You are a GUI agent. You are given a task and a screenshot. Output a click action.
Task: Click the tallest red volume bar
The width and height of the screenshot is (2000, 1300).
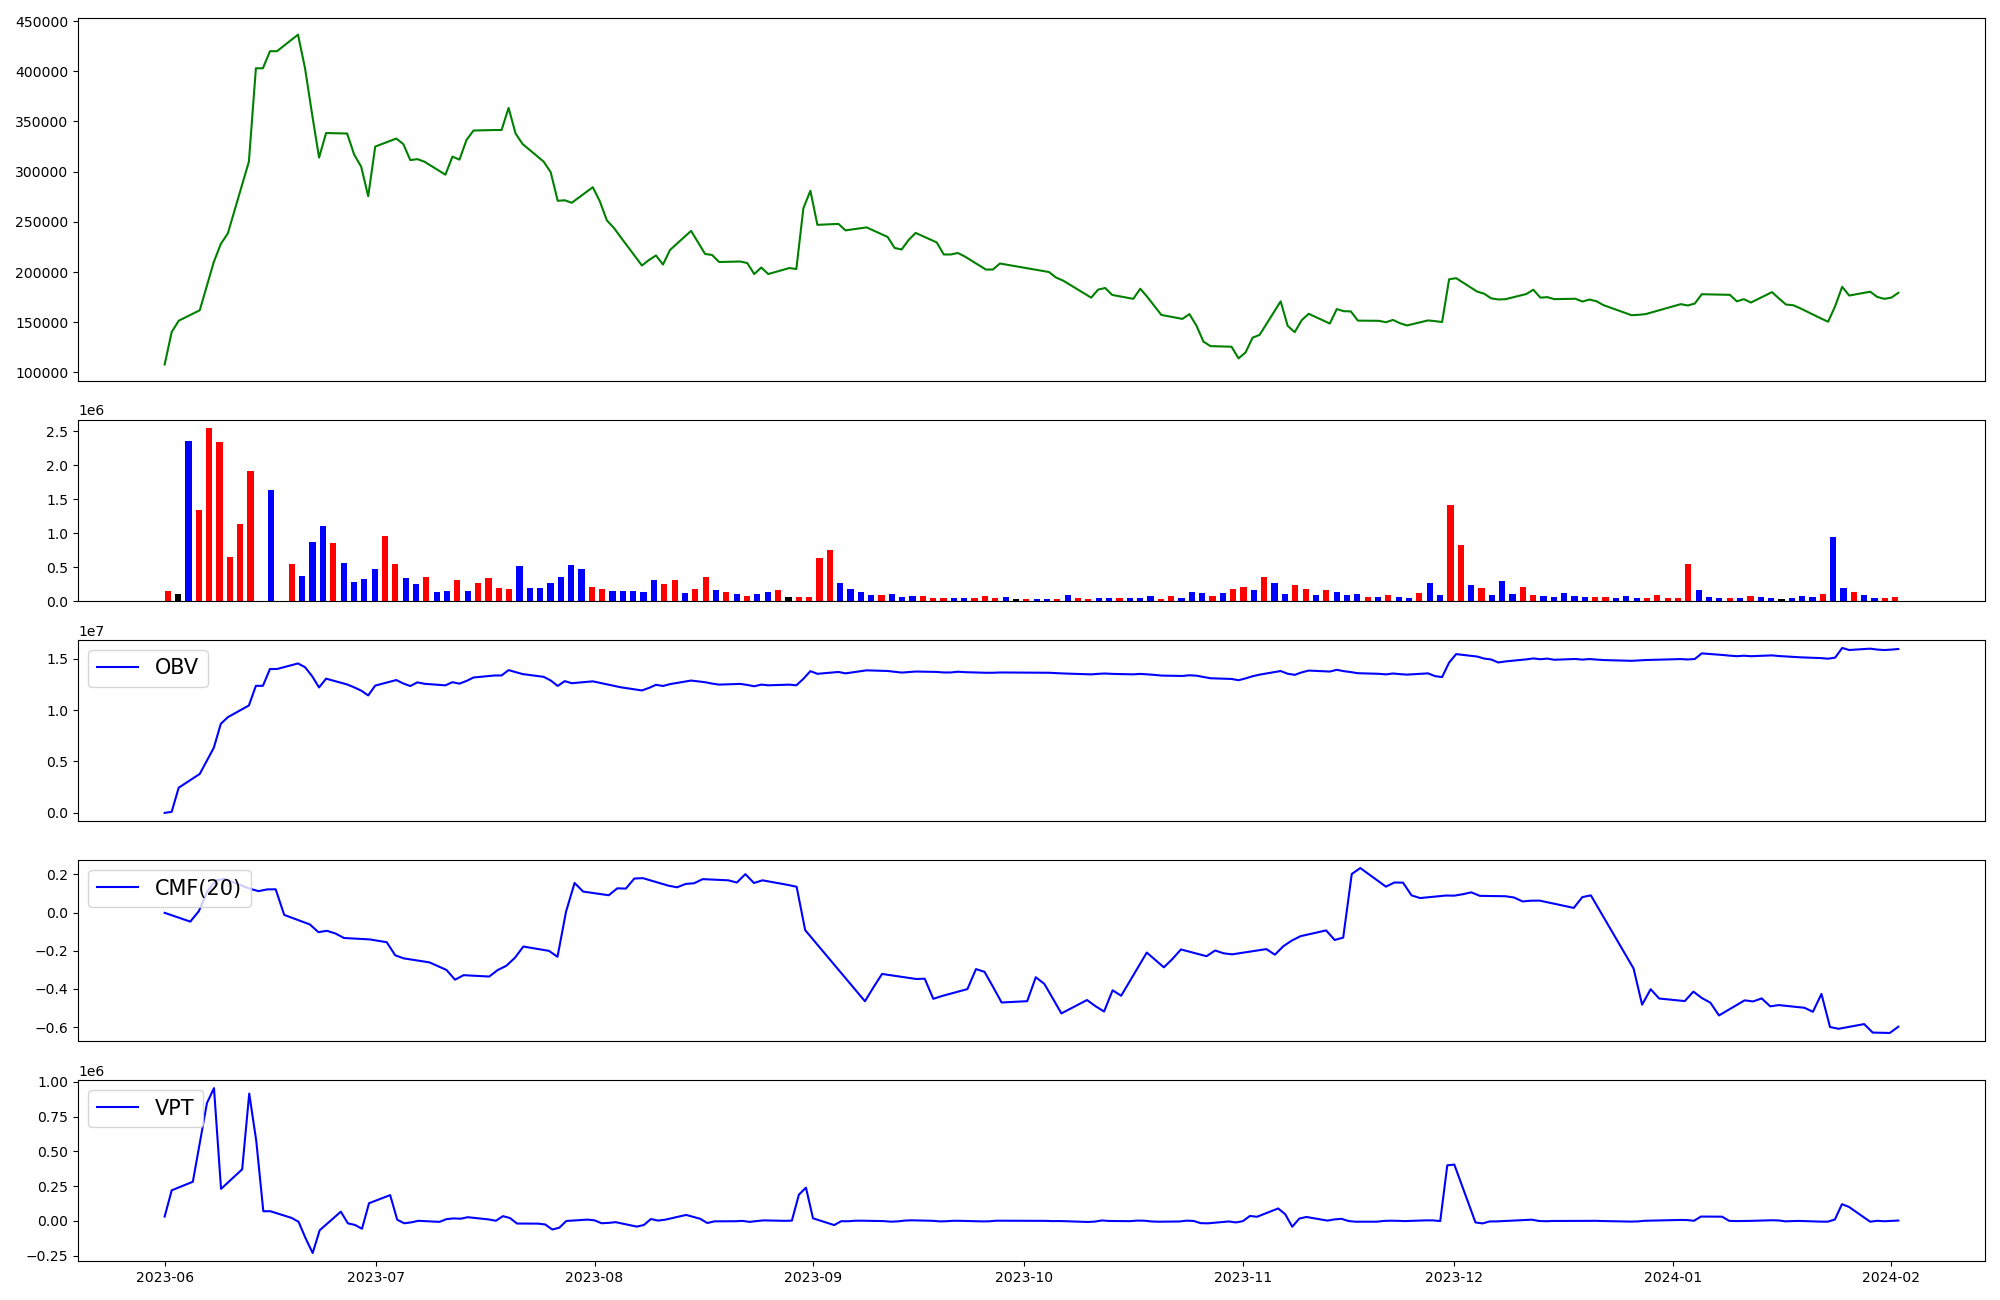(x=209, y=515)
